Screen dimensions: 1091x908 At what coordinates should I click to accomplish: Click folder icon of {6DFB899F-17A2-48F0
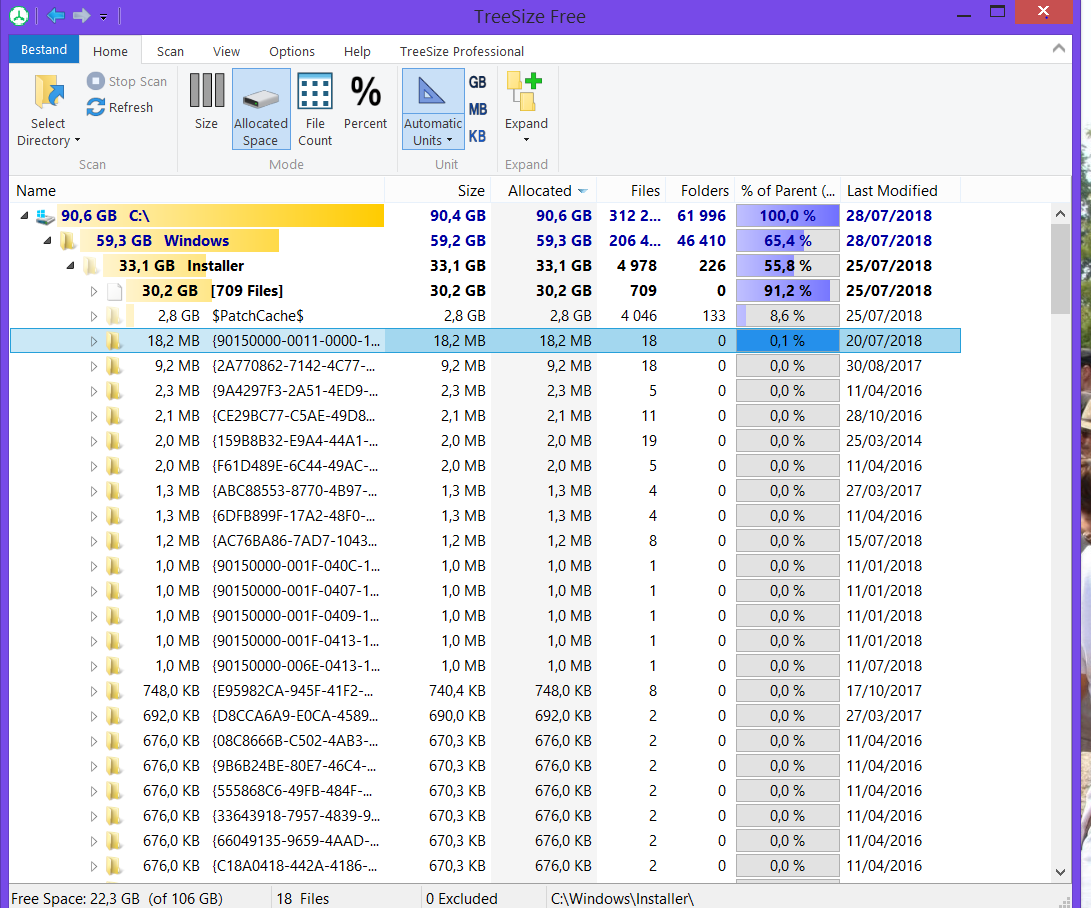tap(114, 516)
